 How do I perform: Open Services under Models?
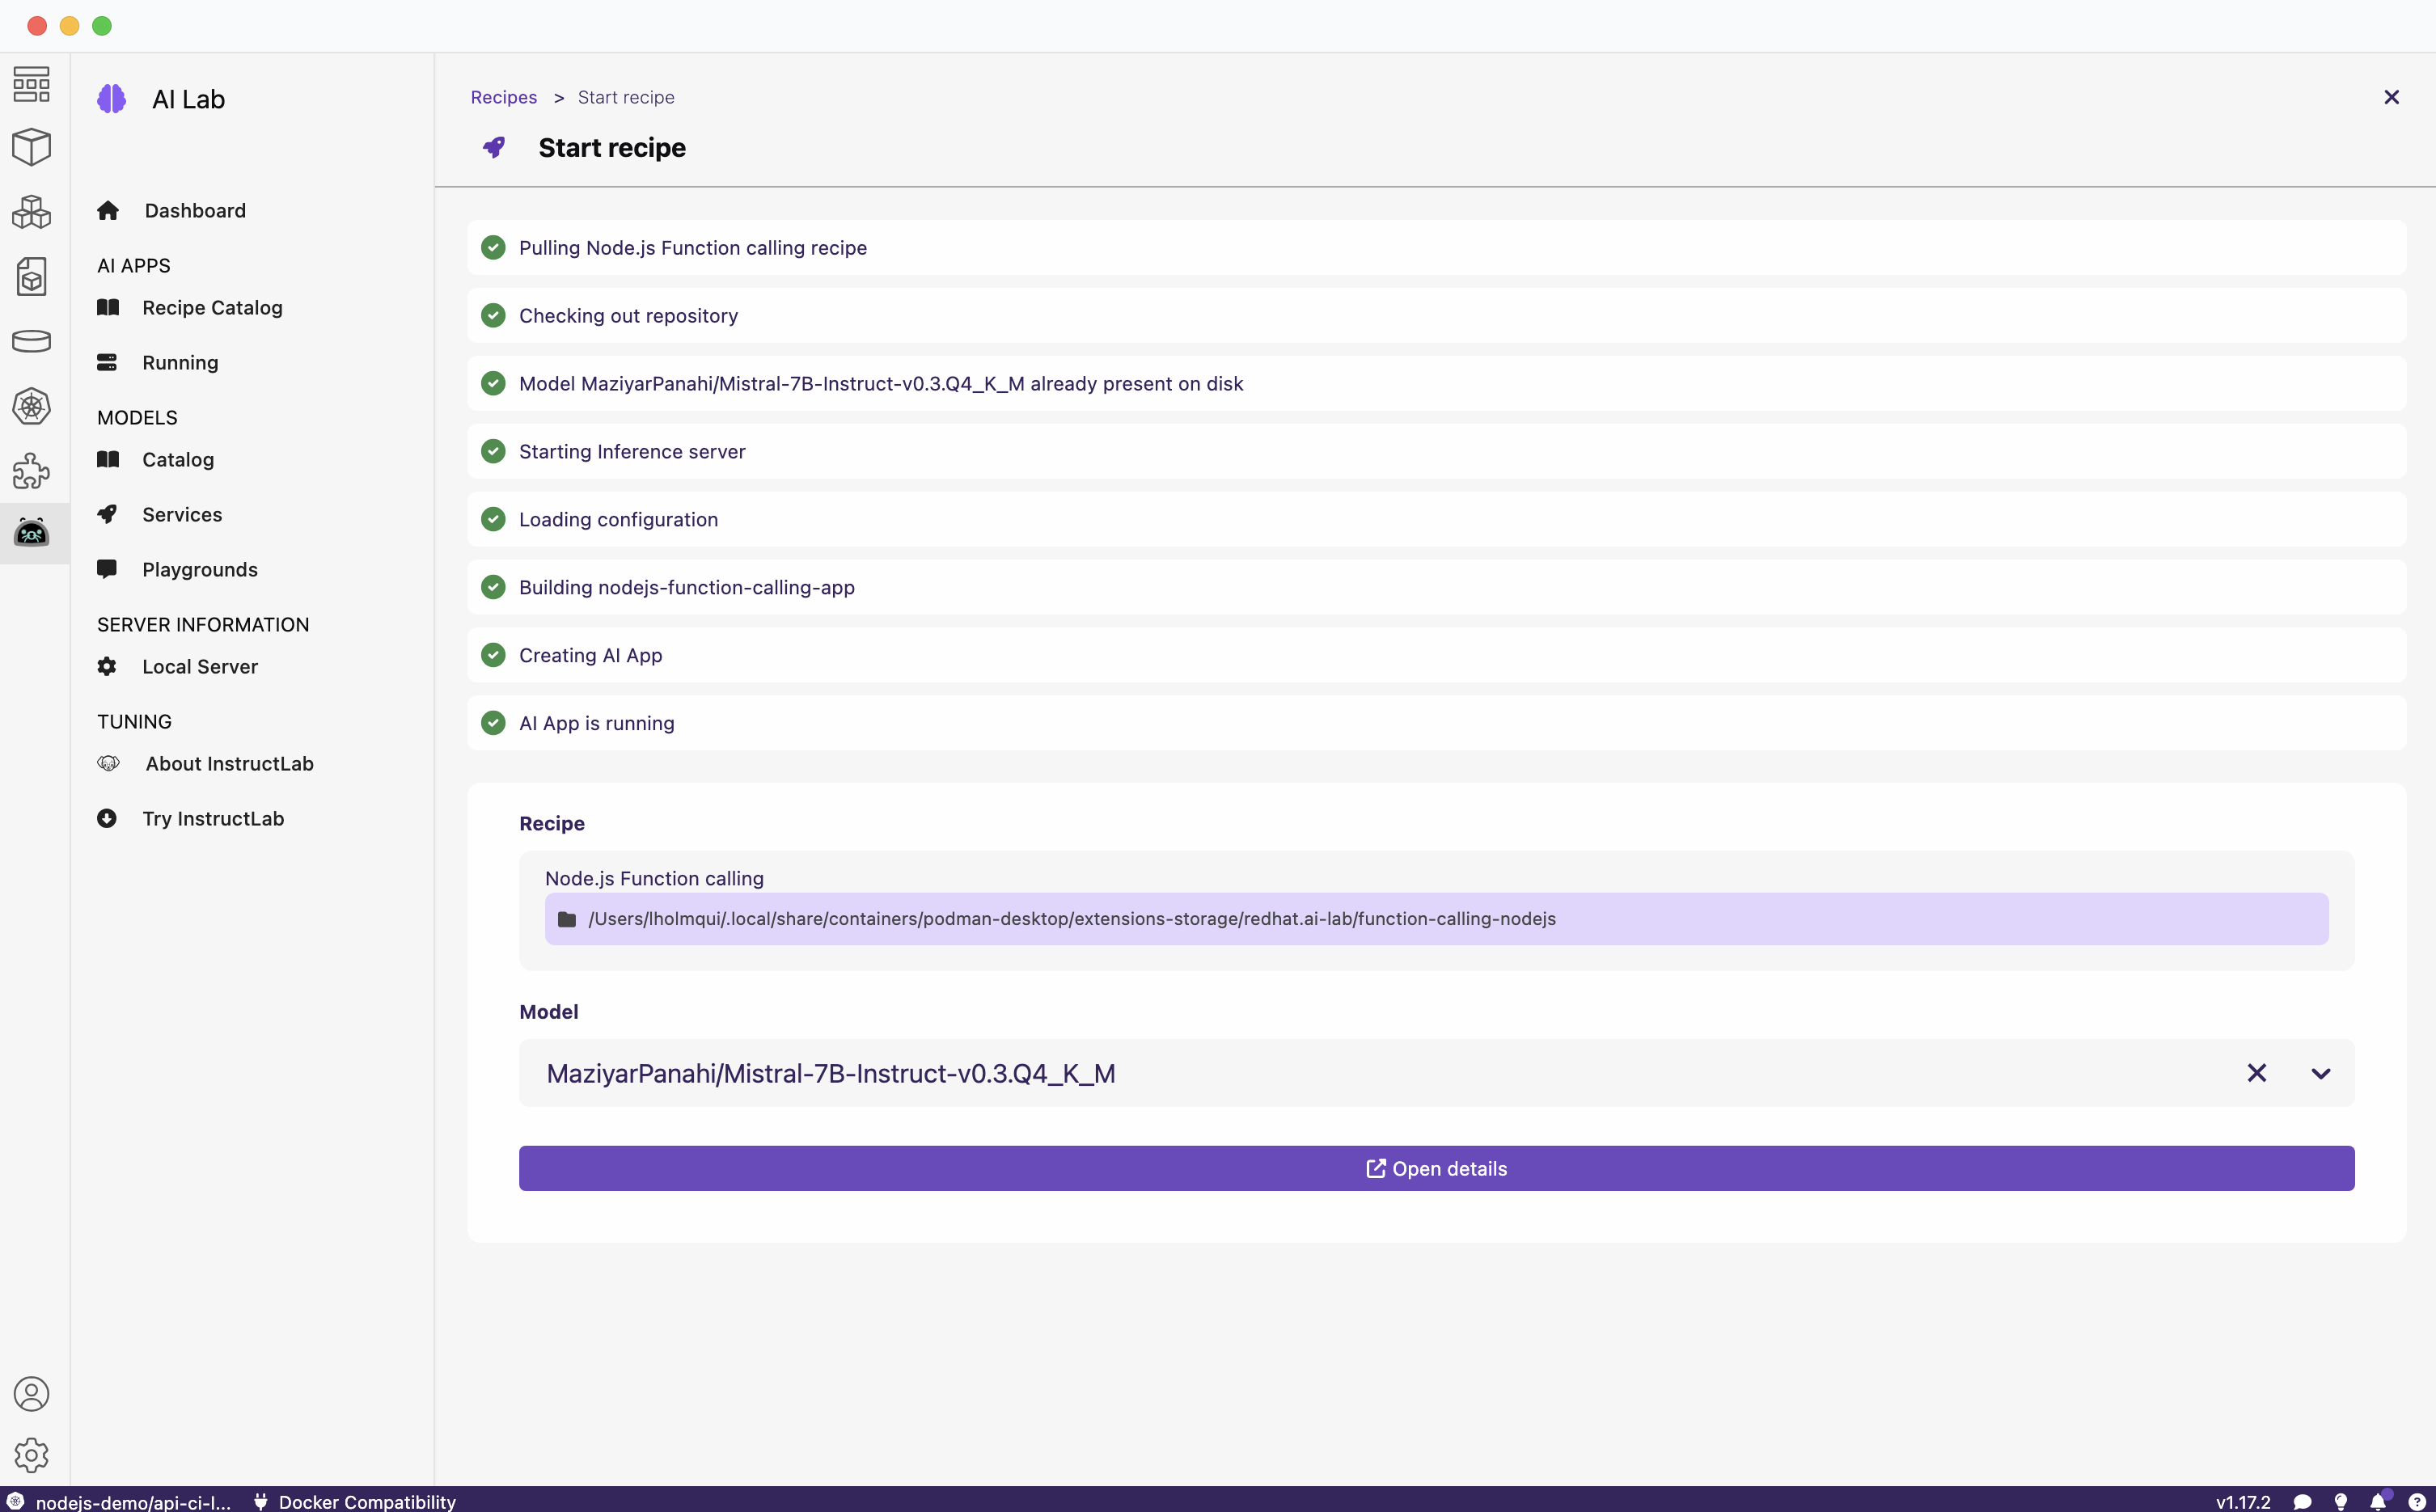(x=182, y=514)
